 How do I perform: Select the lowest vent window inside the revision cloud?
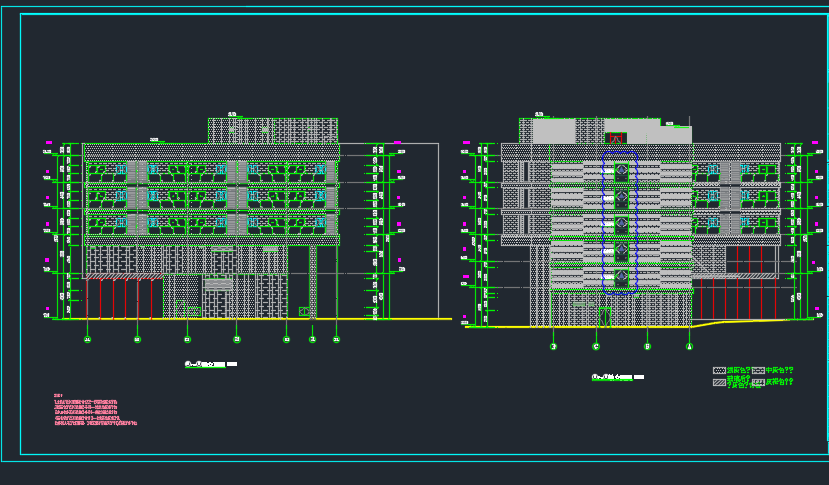pyautogui.click(x=621, y=277)
